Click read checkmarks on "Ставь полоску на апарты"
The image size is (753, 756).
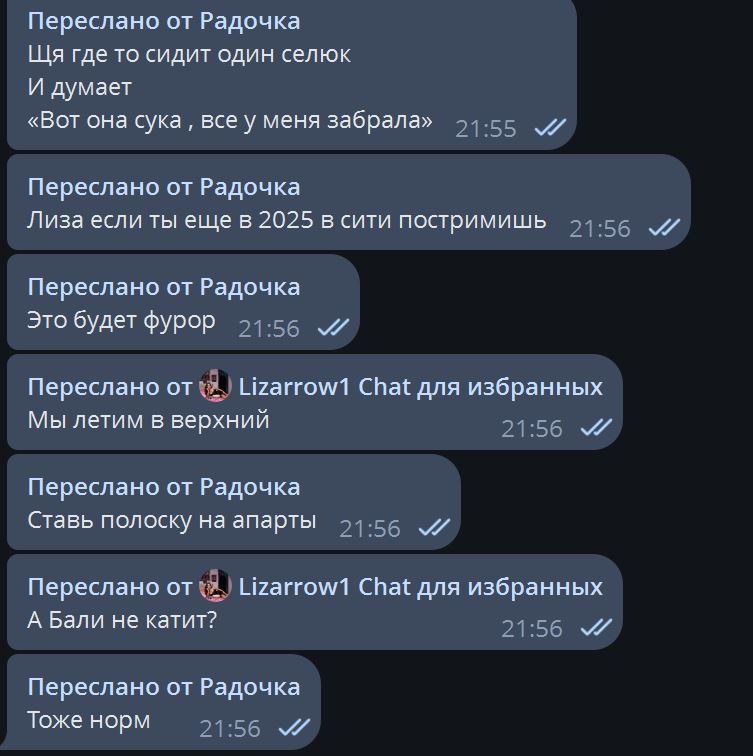(x=434, y=527)
